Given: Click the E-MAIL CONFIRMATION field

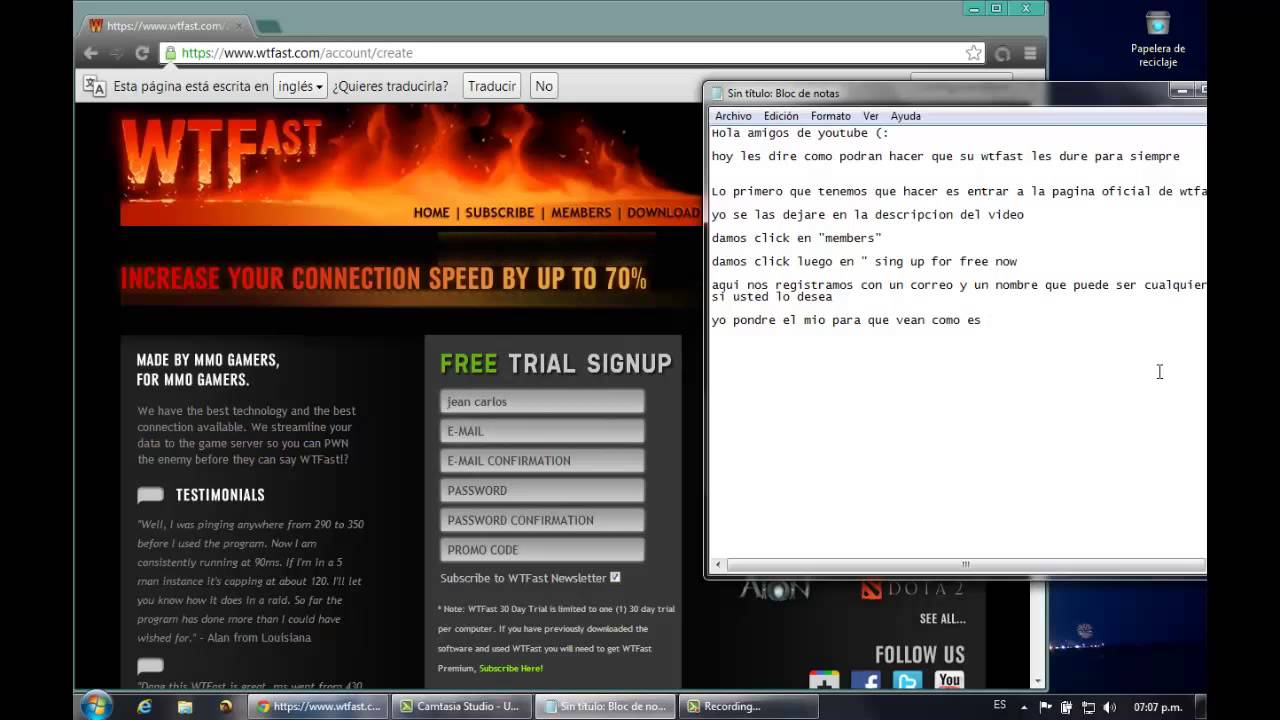Looking at the screenshot, I should [542, 461].
